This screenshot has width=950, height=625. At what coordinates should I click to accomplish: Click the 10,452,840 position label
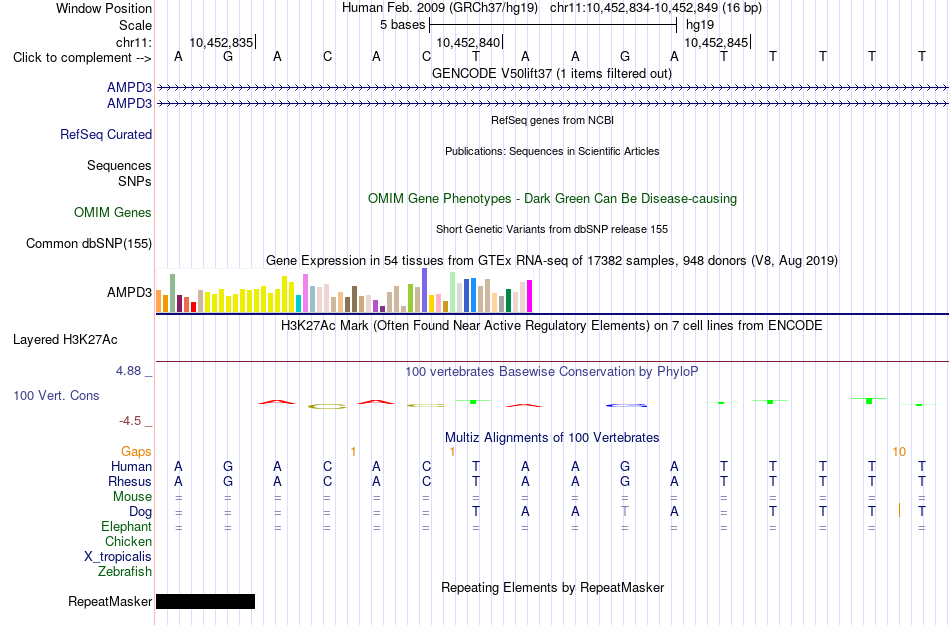click(468, 43)
